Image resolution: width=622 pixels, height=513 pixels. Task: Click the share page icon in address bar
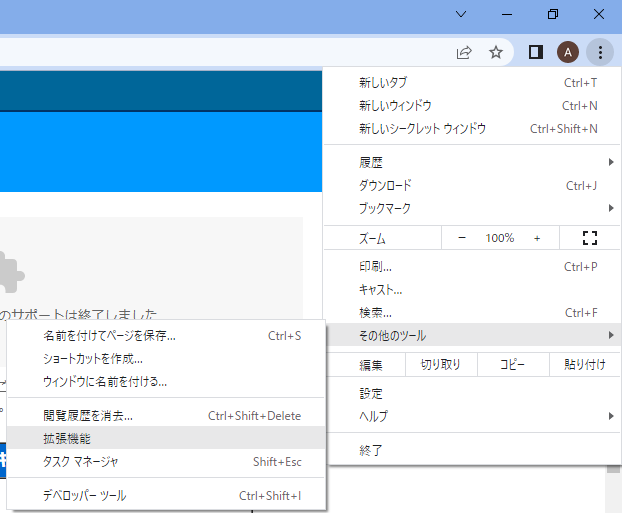[464, 52]
